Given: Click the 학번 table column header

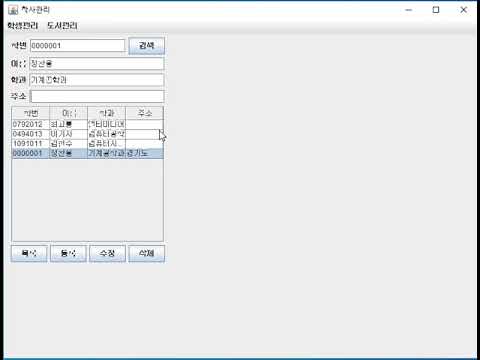Looking at the screenshot, I should [x=31, y=113].
